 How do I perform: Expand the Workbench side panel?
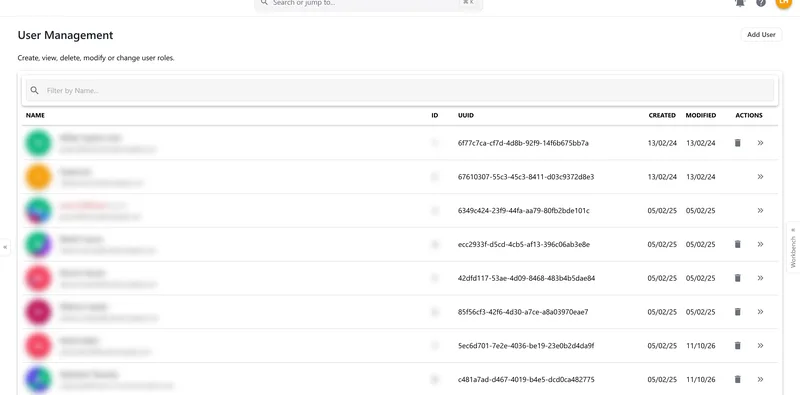point(793,248)
